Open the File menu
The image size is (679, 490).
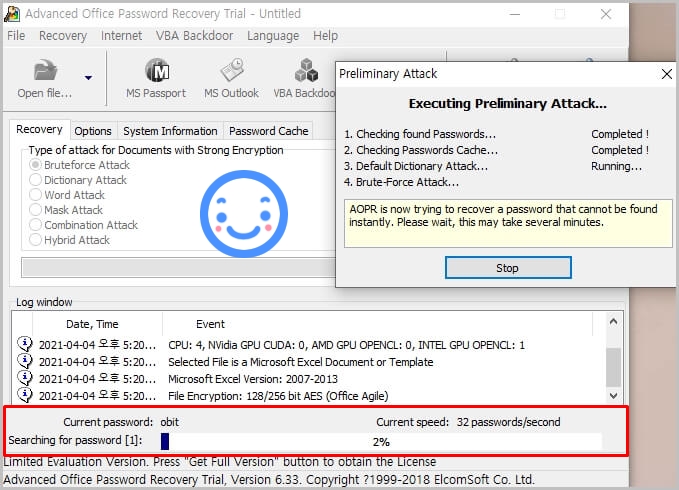coord(16,35)
